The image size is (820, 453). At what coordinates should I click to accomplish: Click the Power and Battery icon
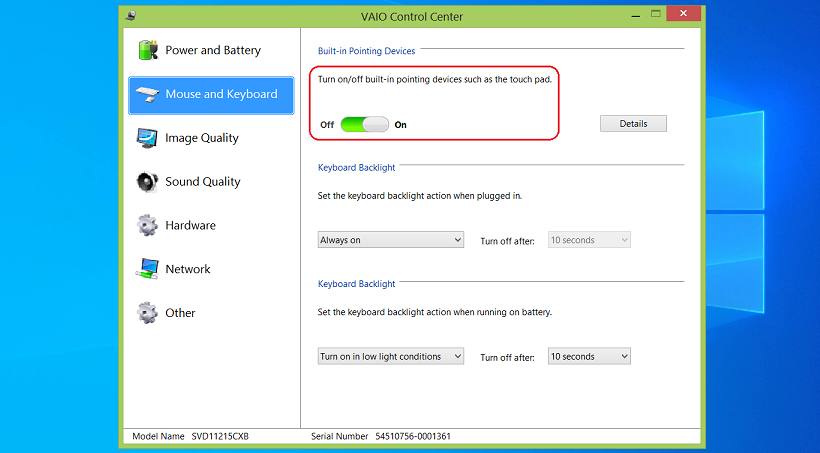click(x=148, y=50)
